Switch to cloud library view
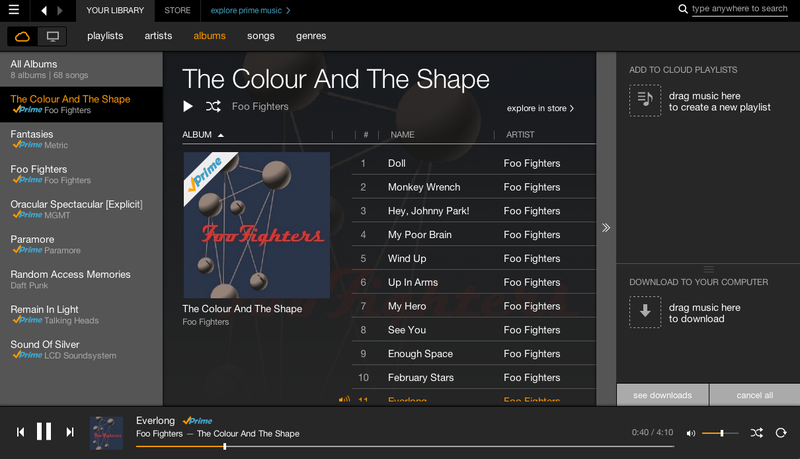Viewport: 800px width, 459px height. coord(22,36)
